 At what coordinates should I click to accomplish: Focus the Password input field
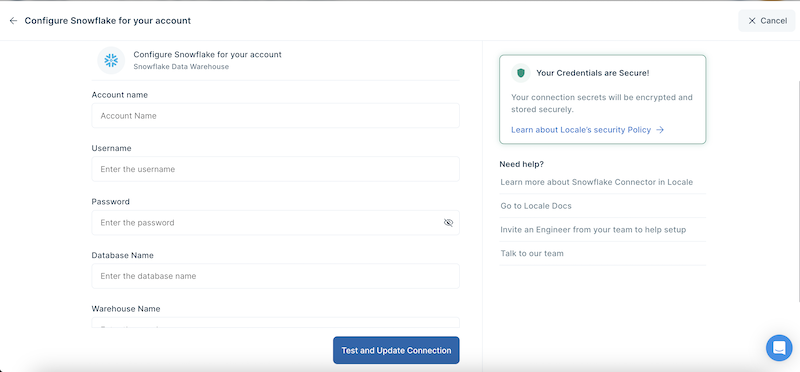pos(276,222)
